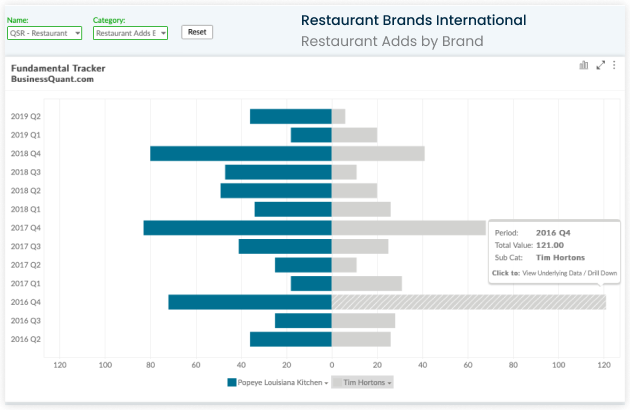Image resolution: width=630 pixels, height=410 pixels.
Task: Click View Underlying Data / Drill Down in tooltip
Action: [569, 273]
